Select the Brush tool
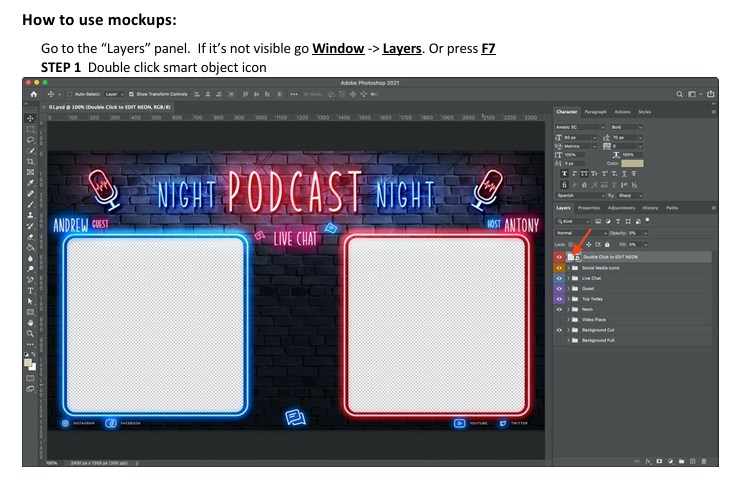736x484 pixels. click(x=31, y=204)
